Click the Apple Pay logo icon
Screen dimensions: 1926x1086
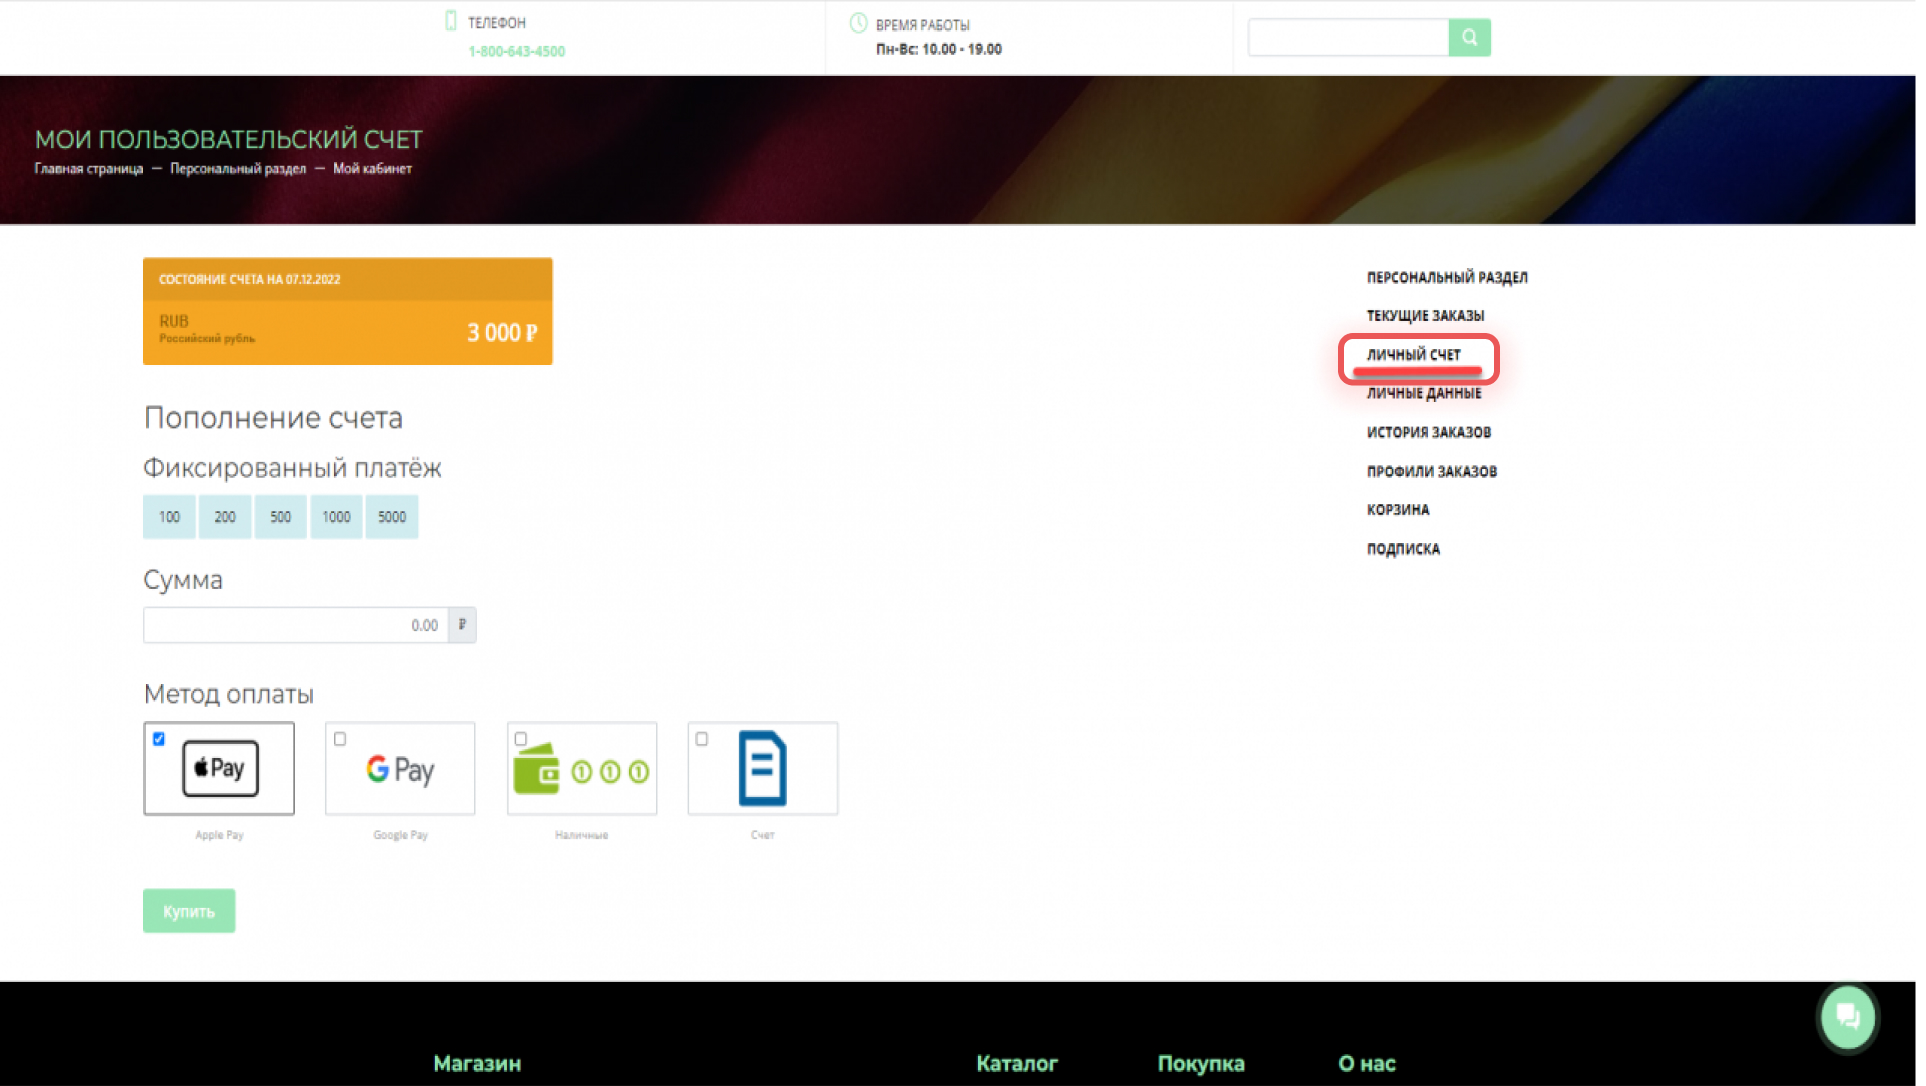coord(221,770)
